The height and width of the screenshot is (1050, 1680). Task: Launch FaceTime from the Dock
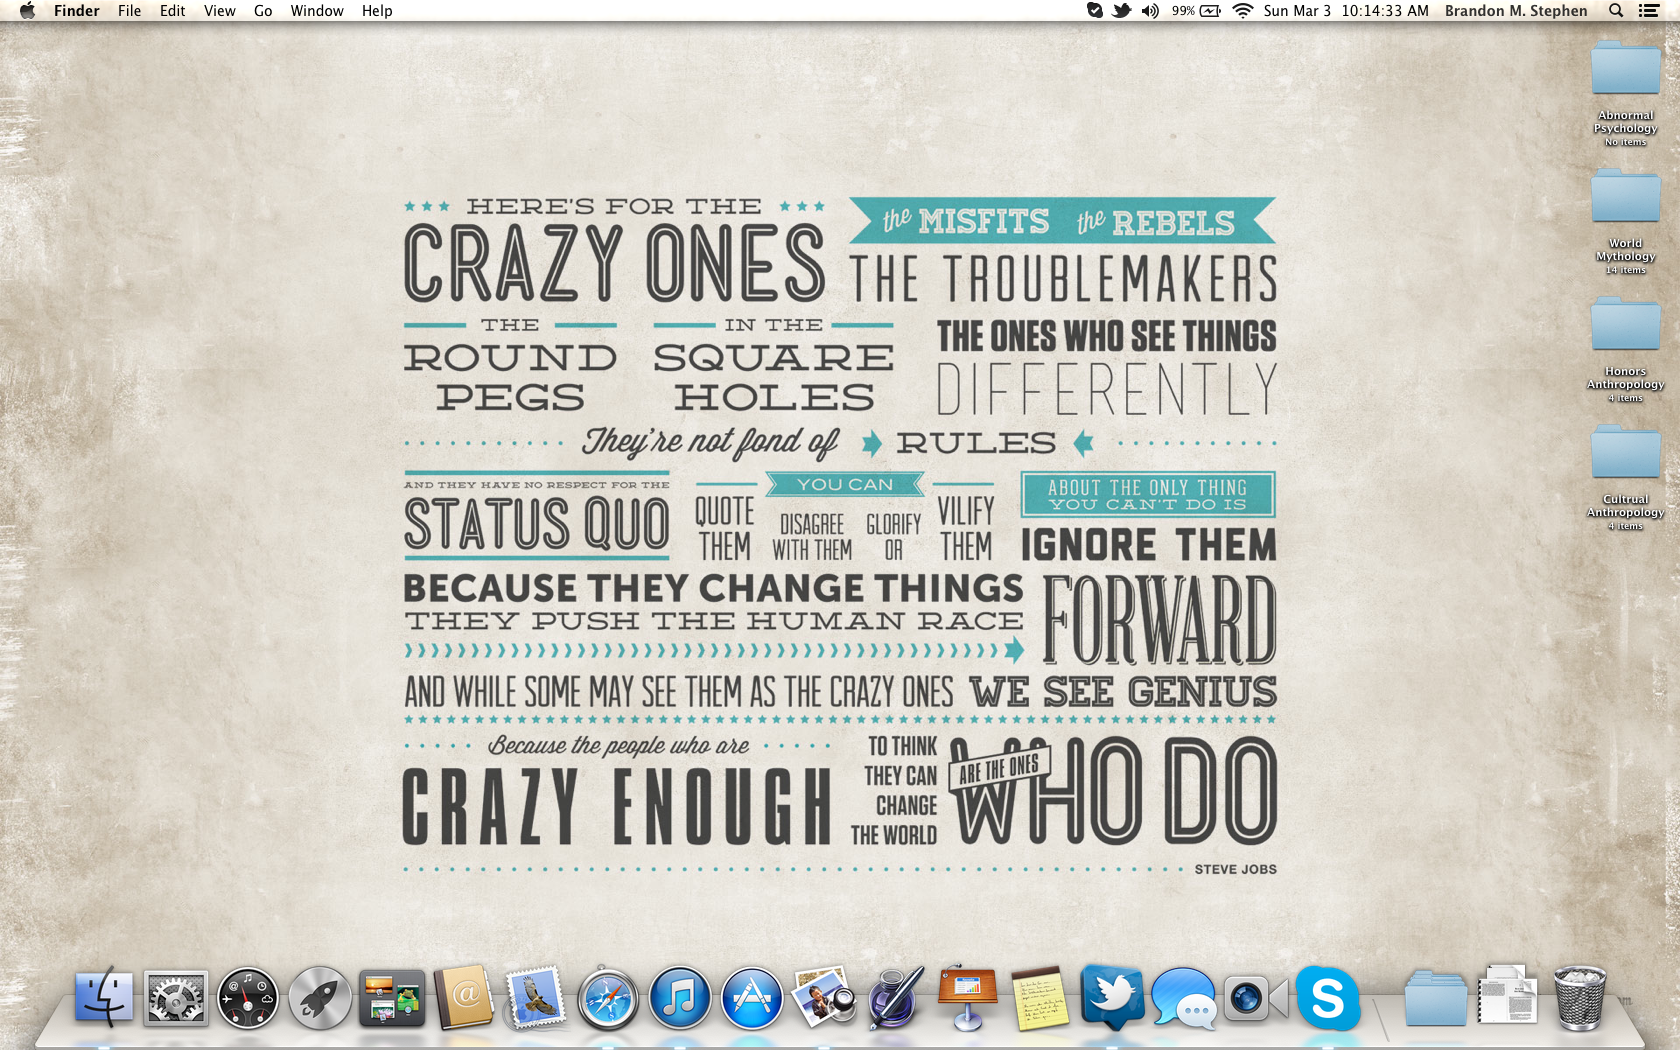pos(1255,998)
